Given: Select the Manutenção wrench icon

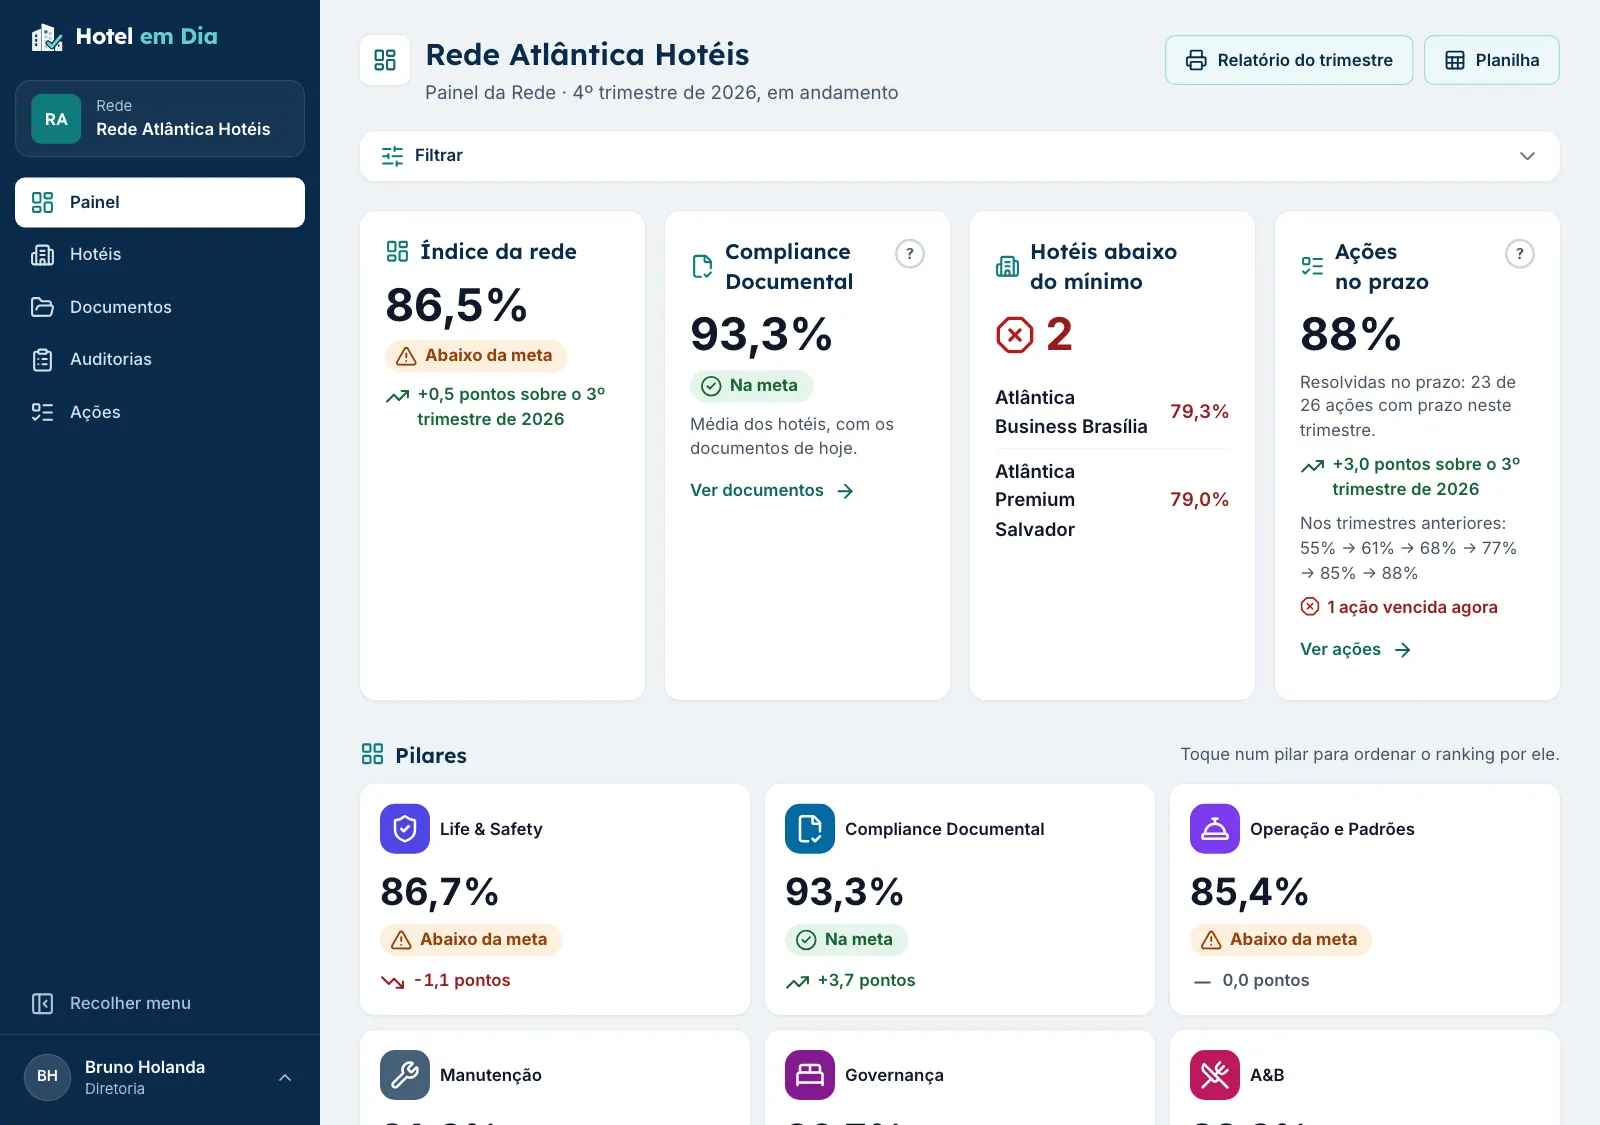Looking at the screenshot, I should 405,1075.
